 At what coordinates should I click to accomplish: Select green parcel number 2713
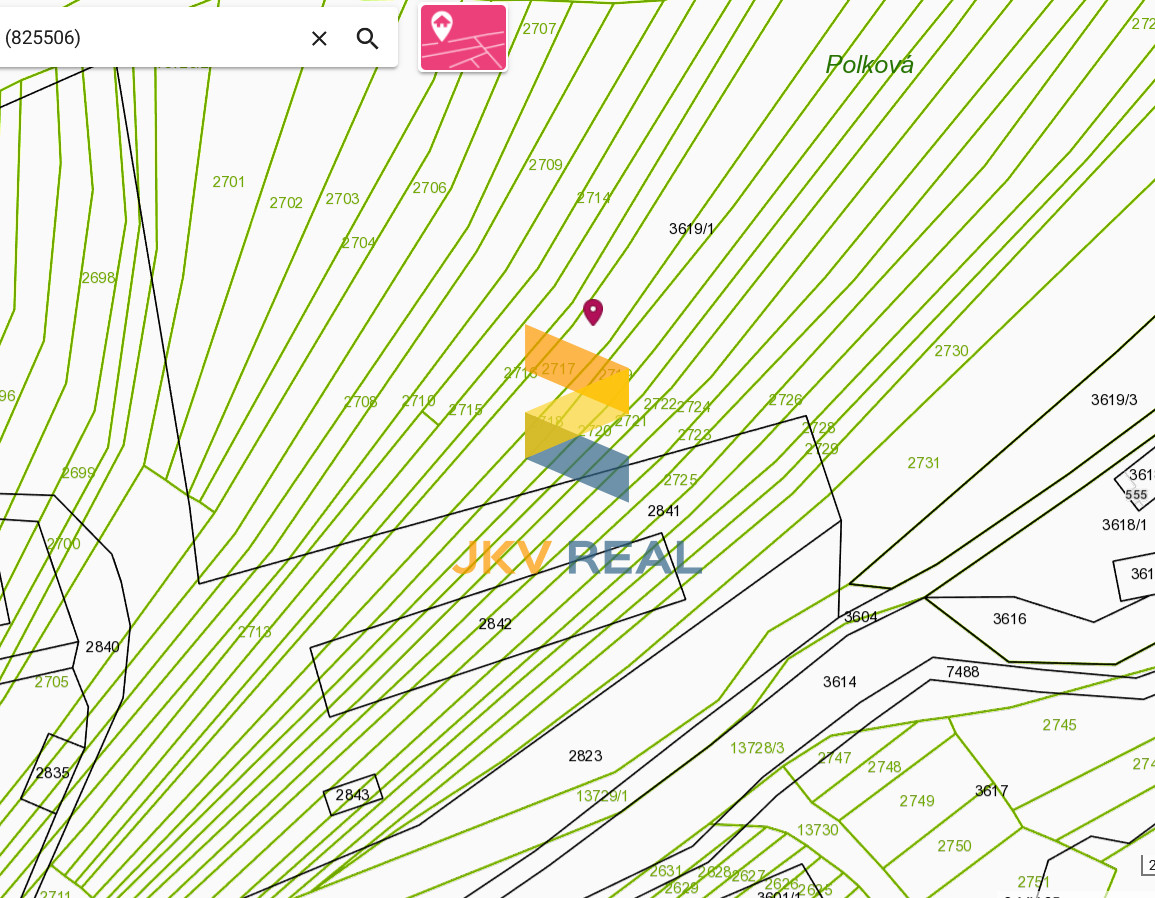pos(255,632)
